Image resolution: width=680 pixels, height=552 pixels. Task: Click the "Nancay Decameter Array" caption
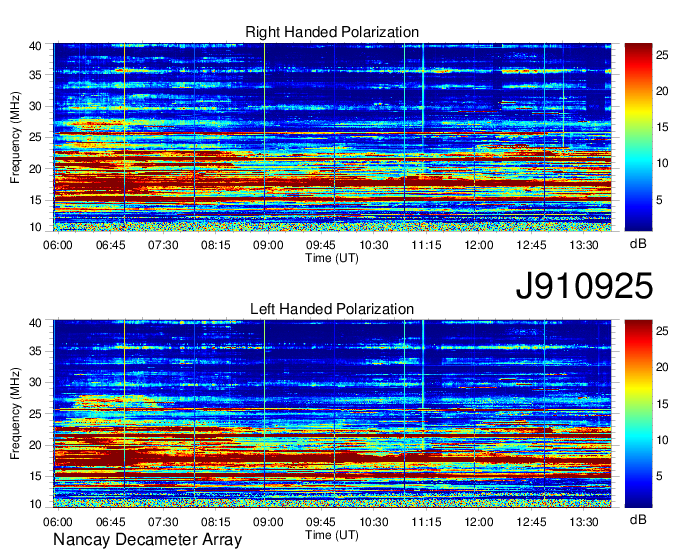147,540
